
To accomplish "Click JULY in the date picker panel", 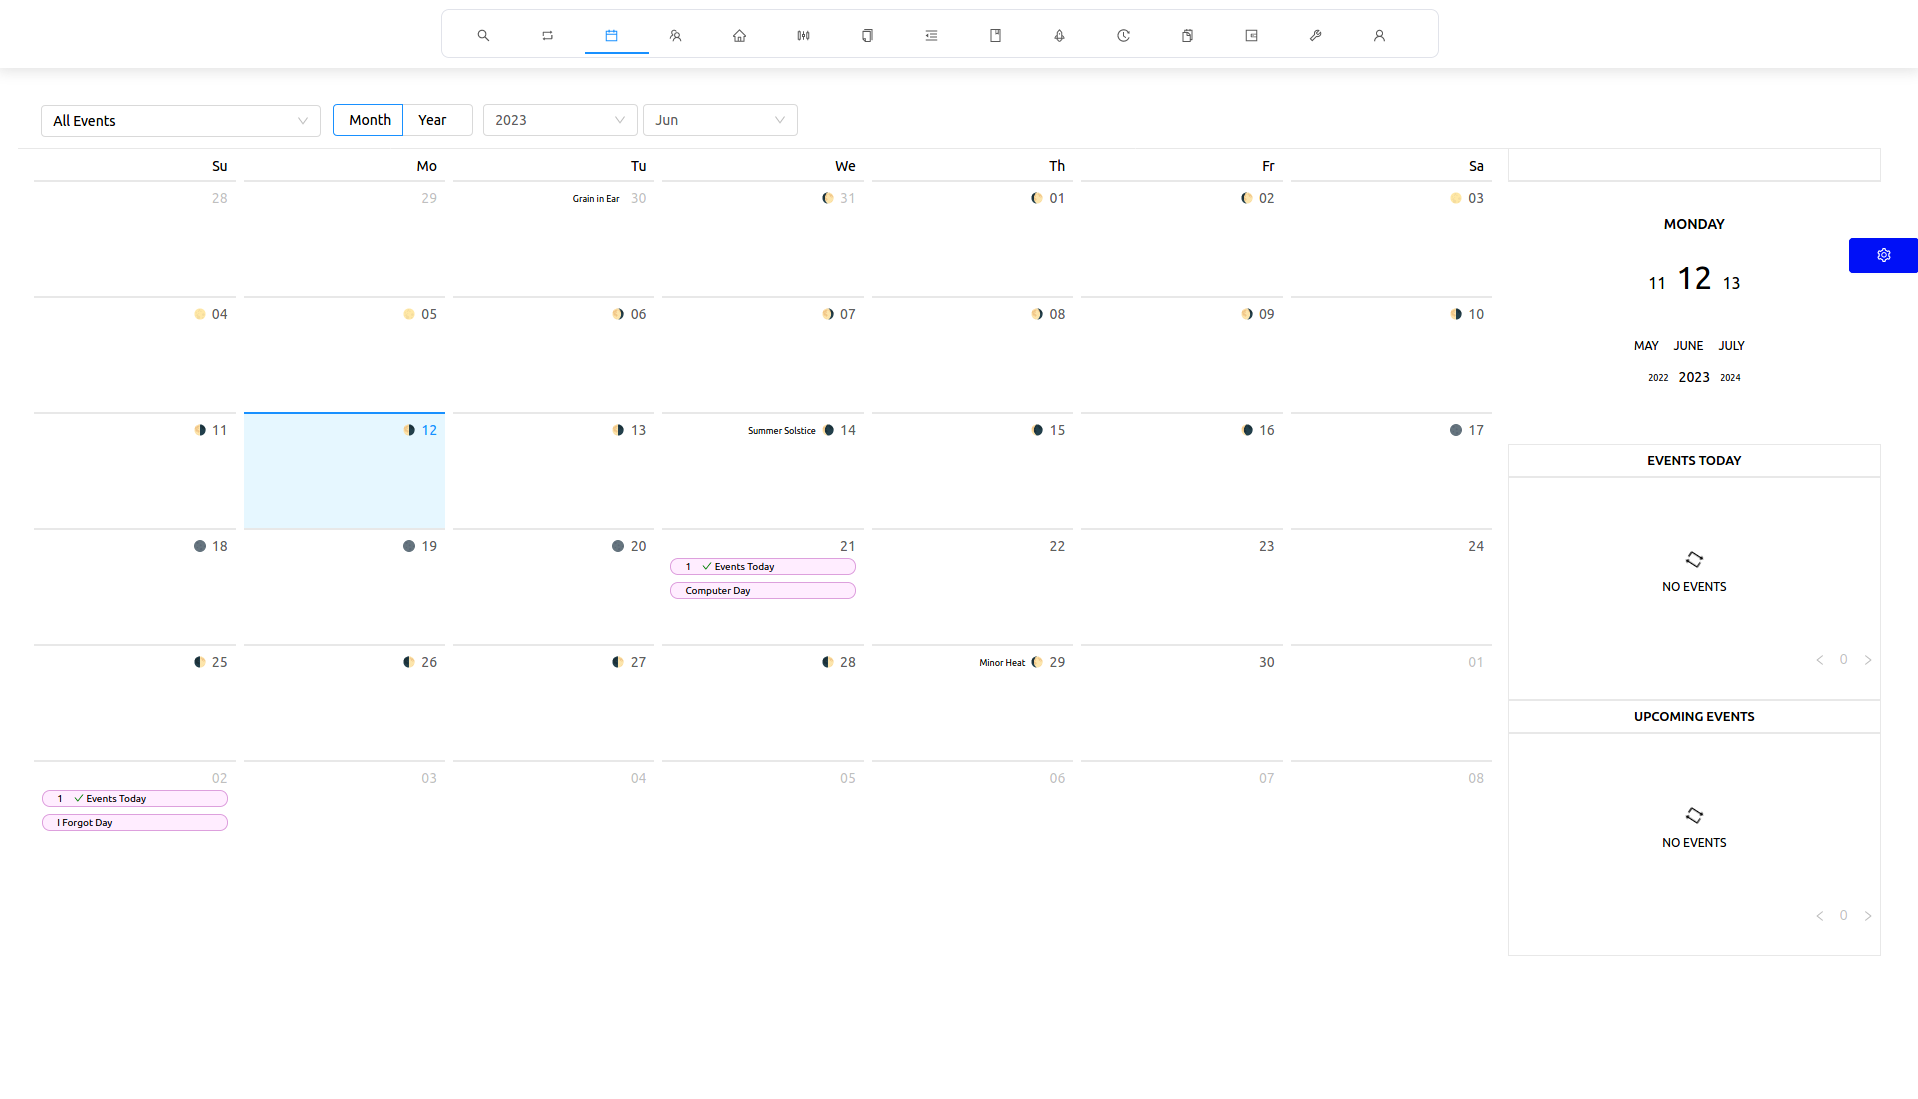I will tap(1731, 346).
